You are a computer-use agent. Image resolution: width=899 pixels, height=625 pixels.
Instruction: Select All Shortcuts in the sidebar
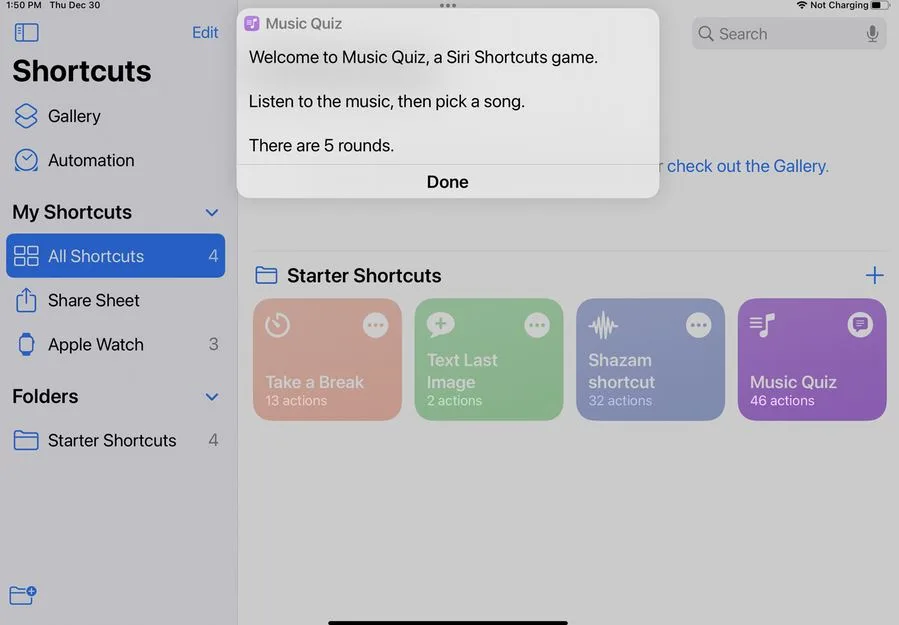(115, 256)
